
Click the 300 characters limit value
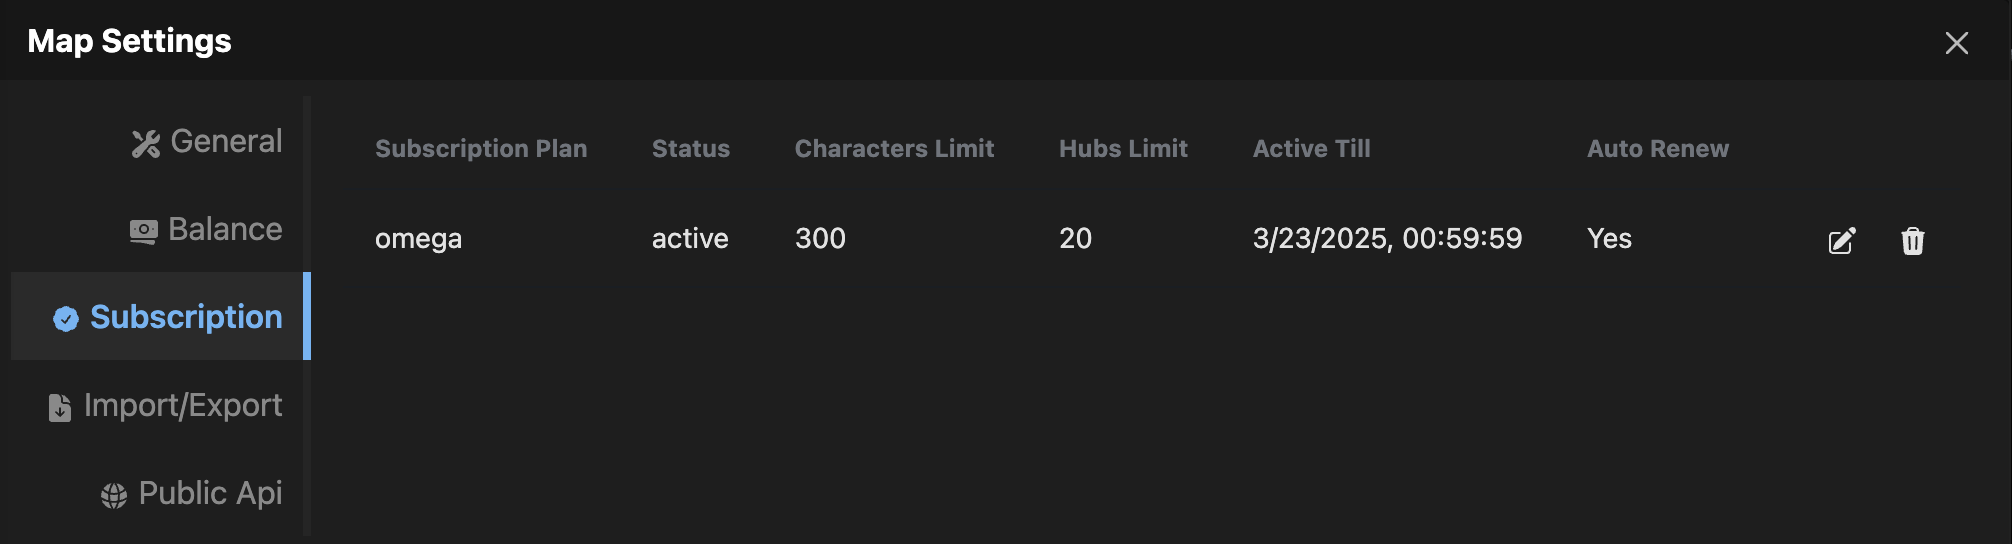tap(820, 239)
